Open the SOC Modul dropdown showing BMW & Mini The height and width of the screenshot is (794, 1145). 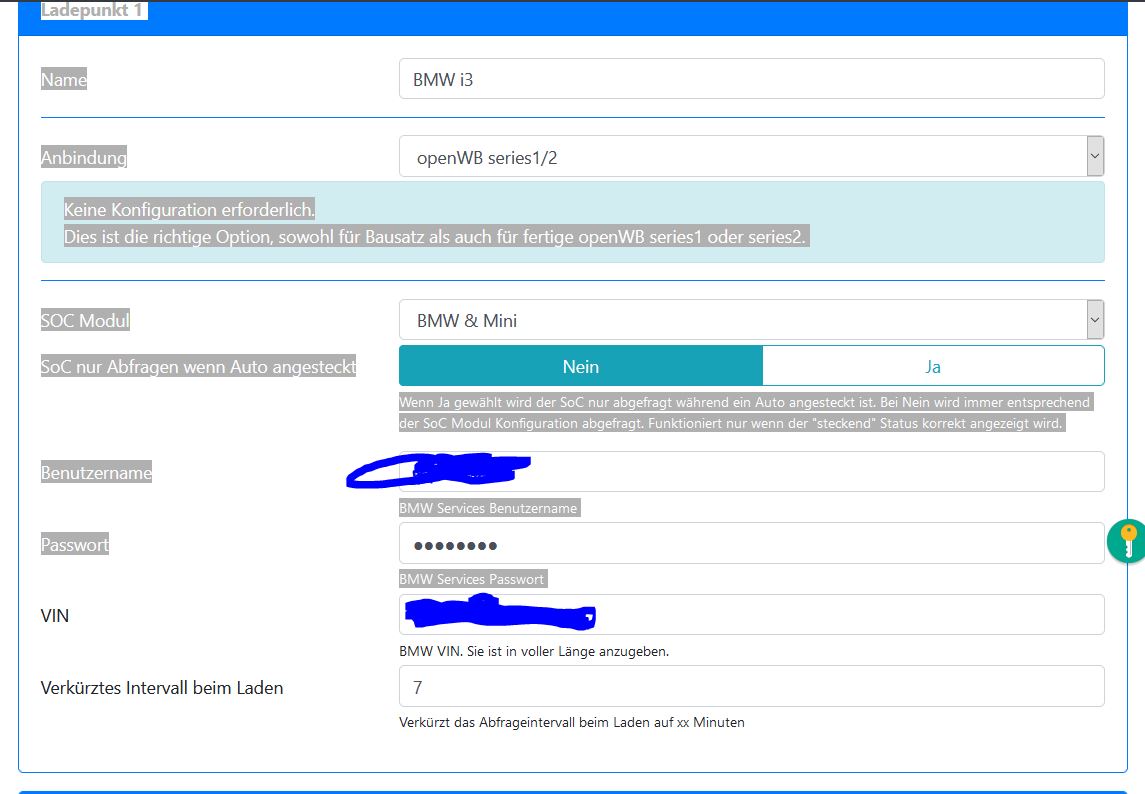pos(751,320)
